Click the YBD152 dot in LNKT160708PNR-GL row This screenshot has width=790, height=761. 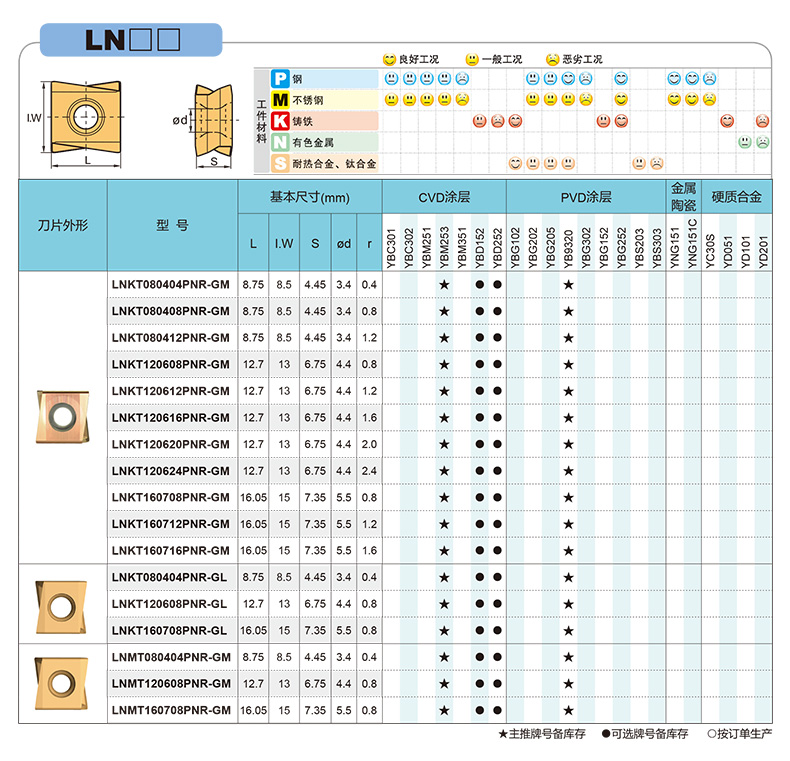coord(480,630)
